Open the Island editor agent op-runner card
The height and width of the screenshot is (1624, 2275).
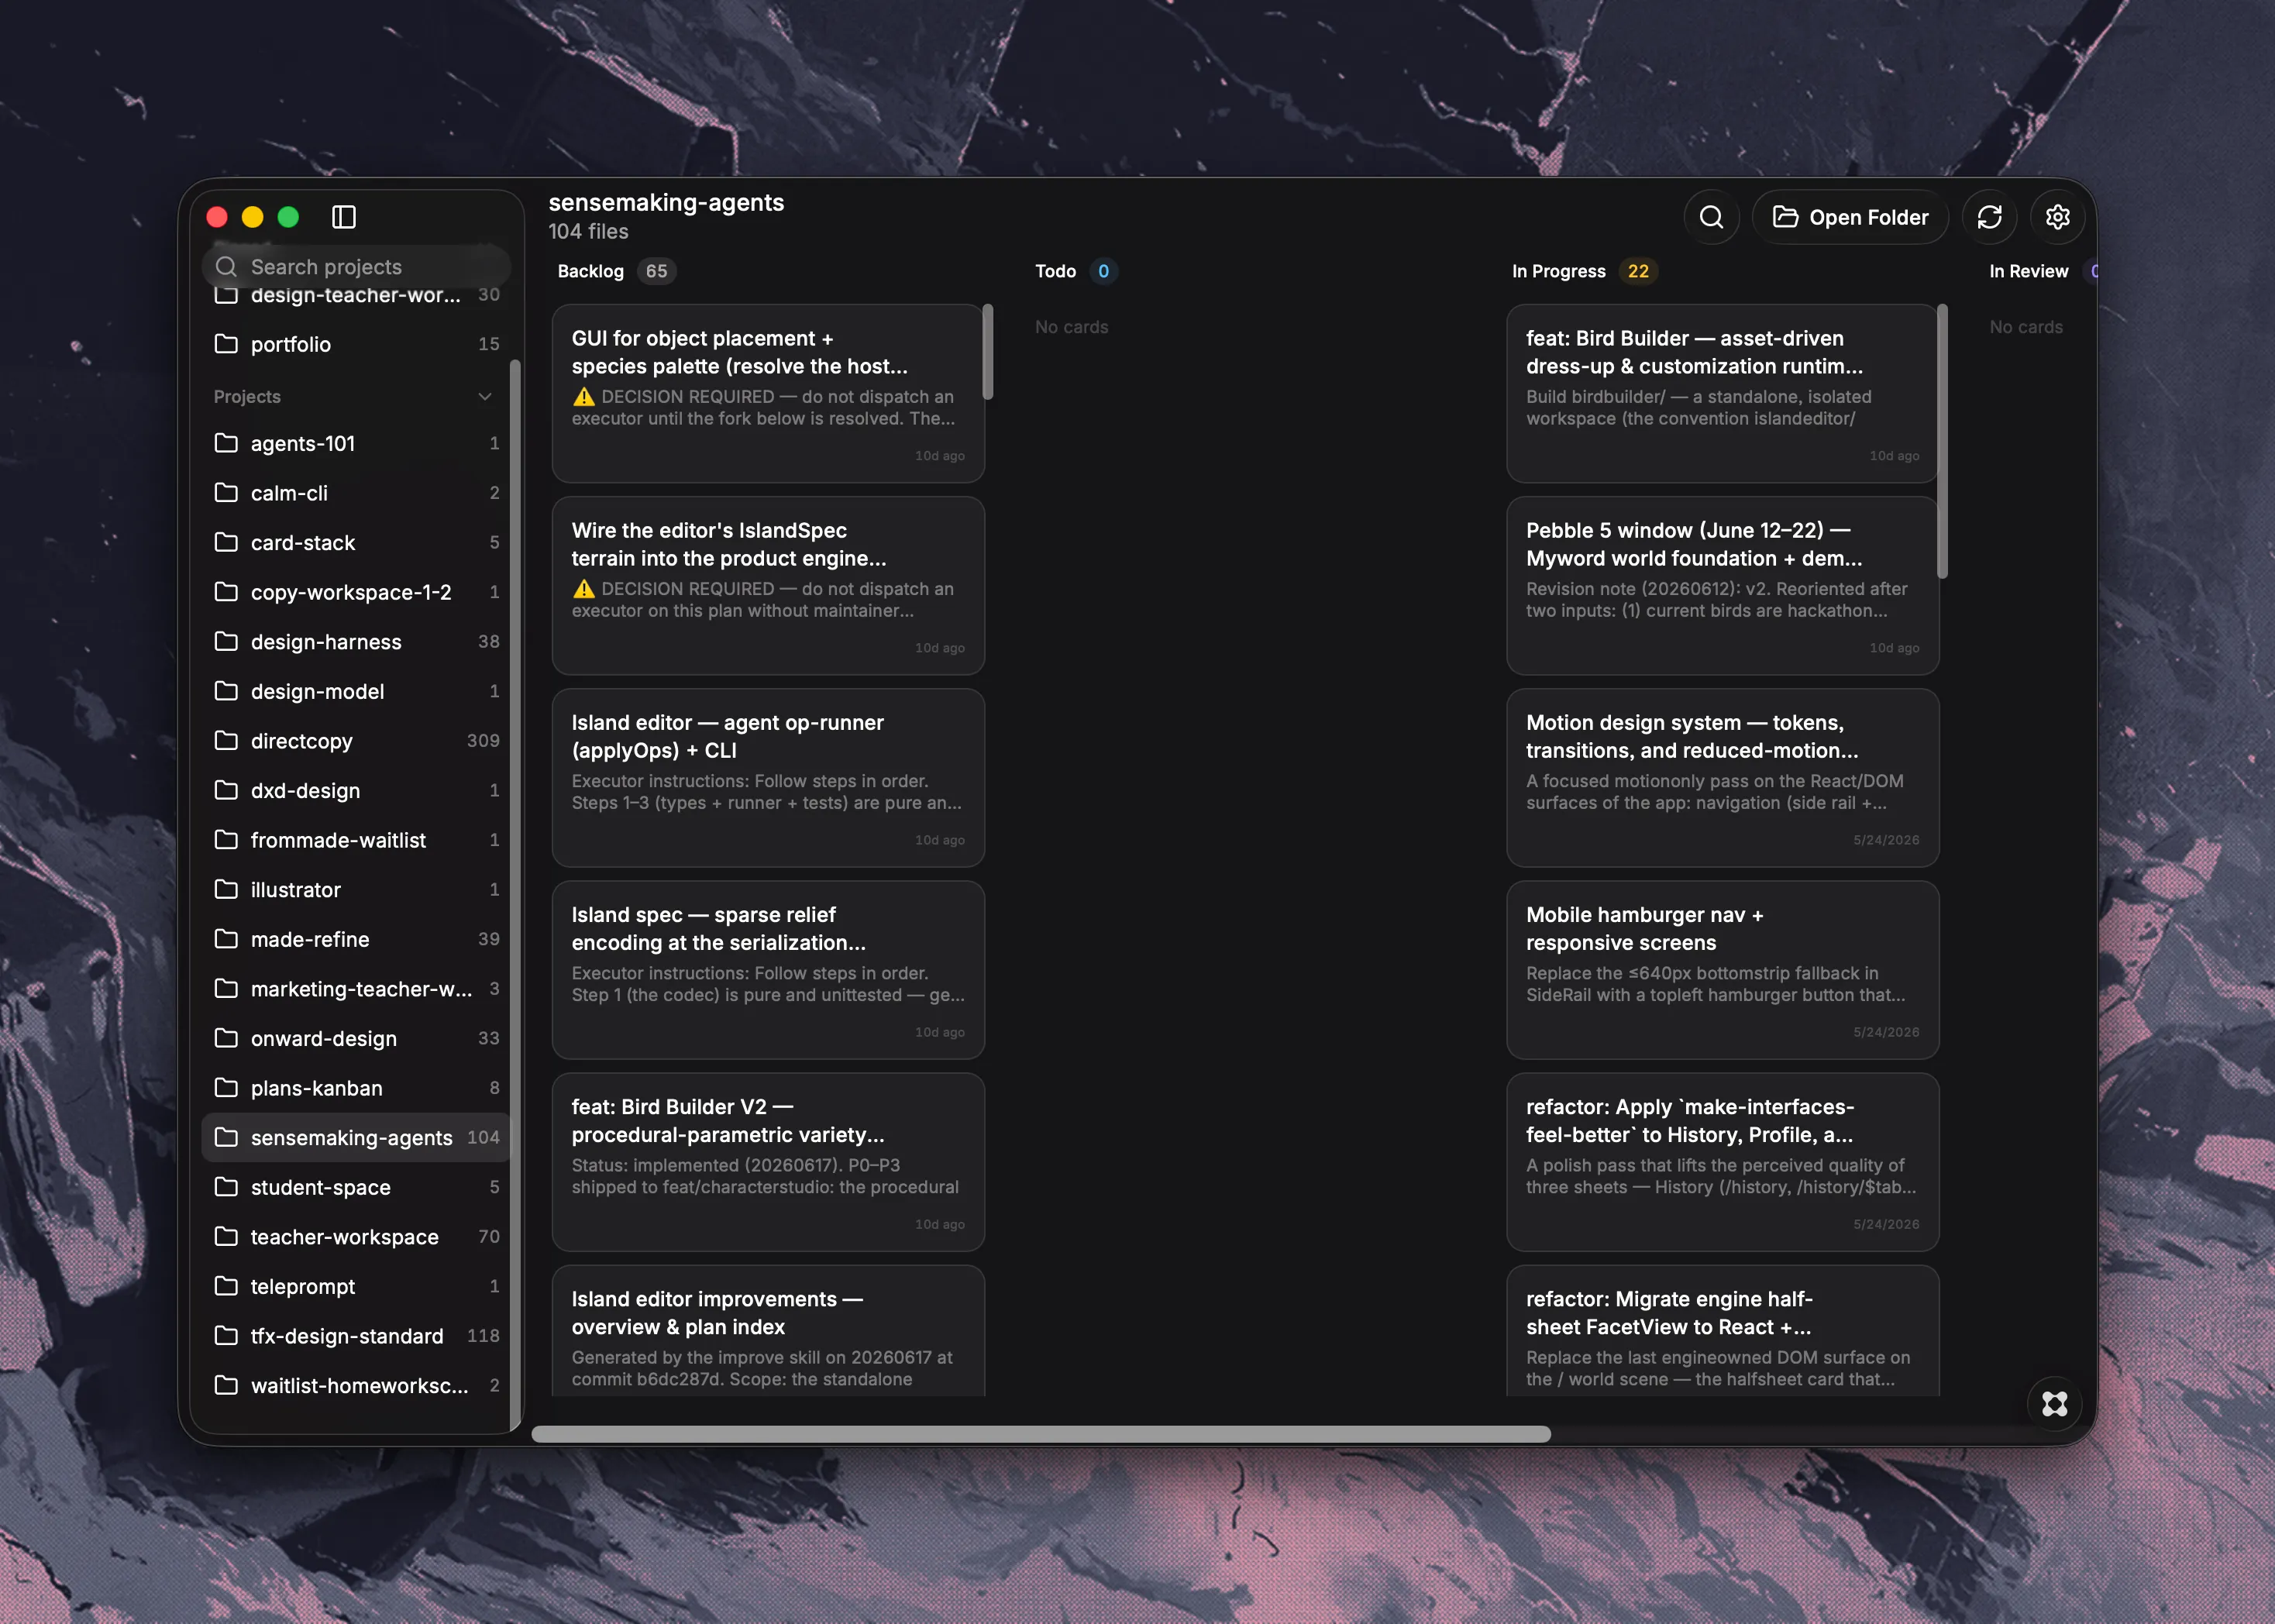768,778
